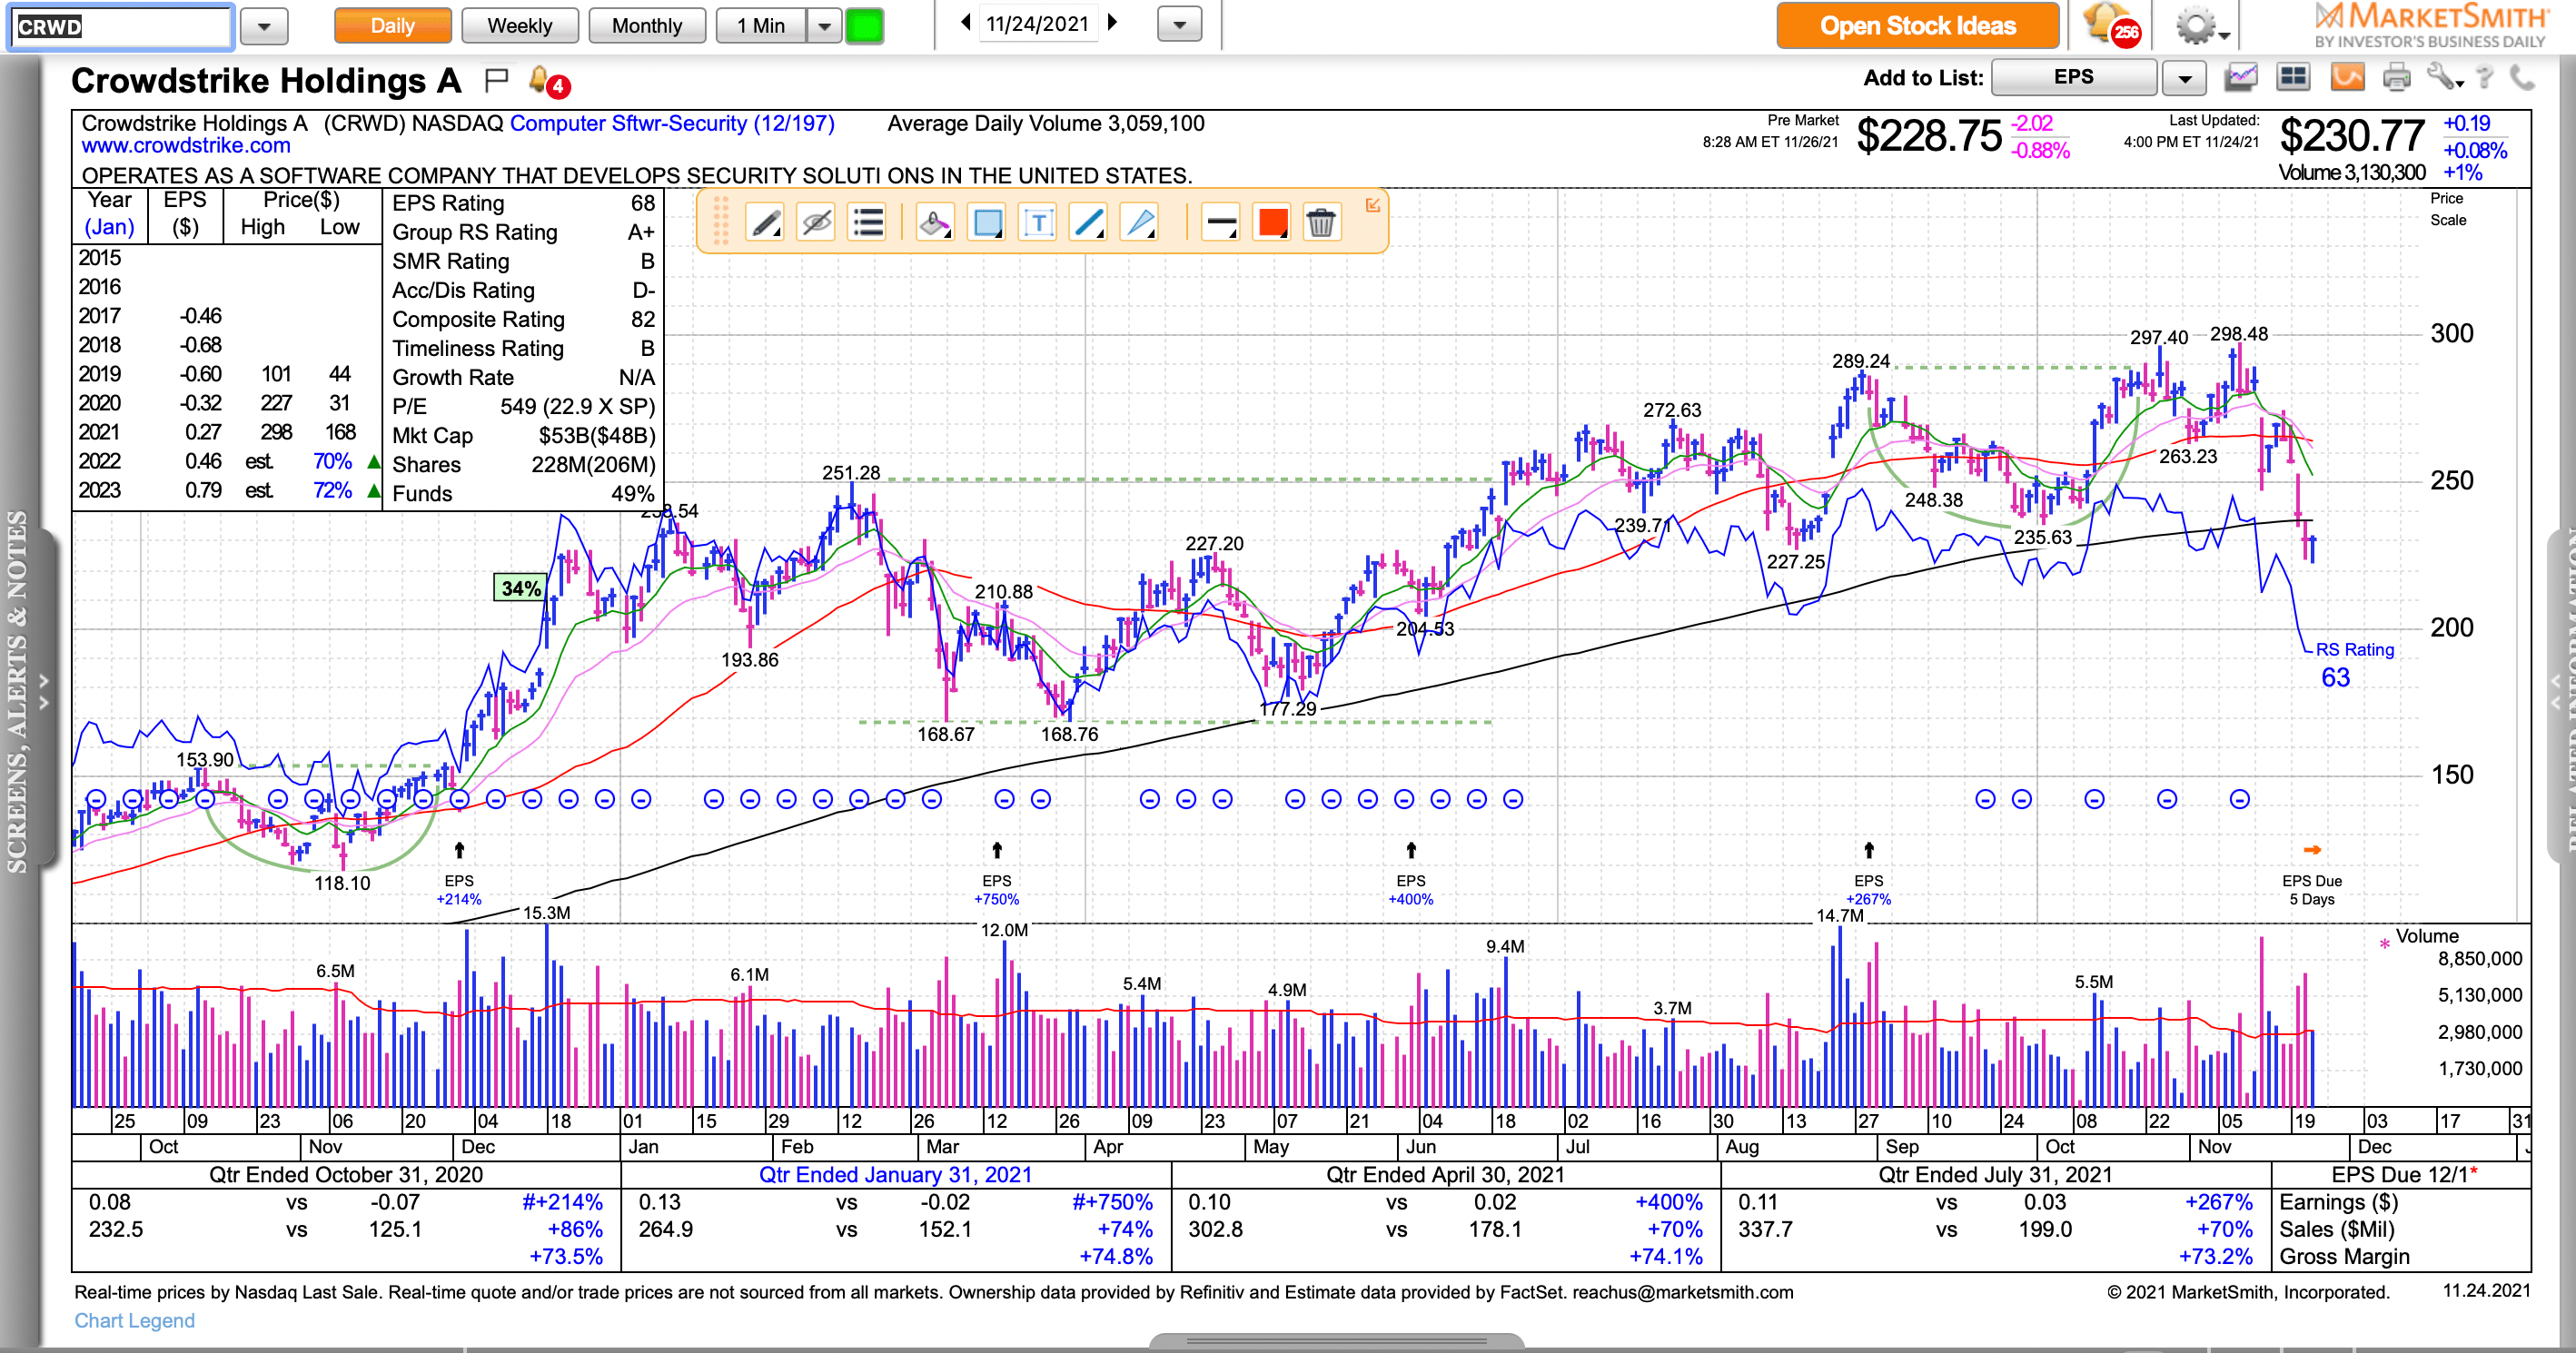Add stock to EPS list button
Image resolution: width=2576 pixels, height=1353 pixels.
(2073, 78)
